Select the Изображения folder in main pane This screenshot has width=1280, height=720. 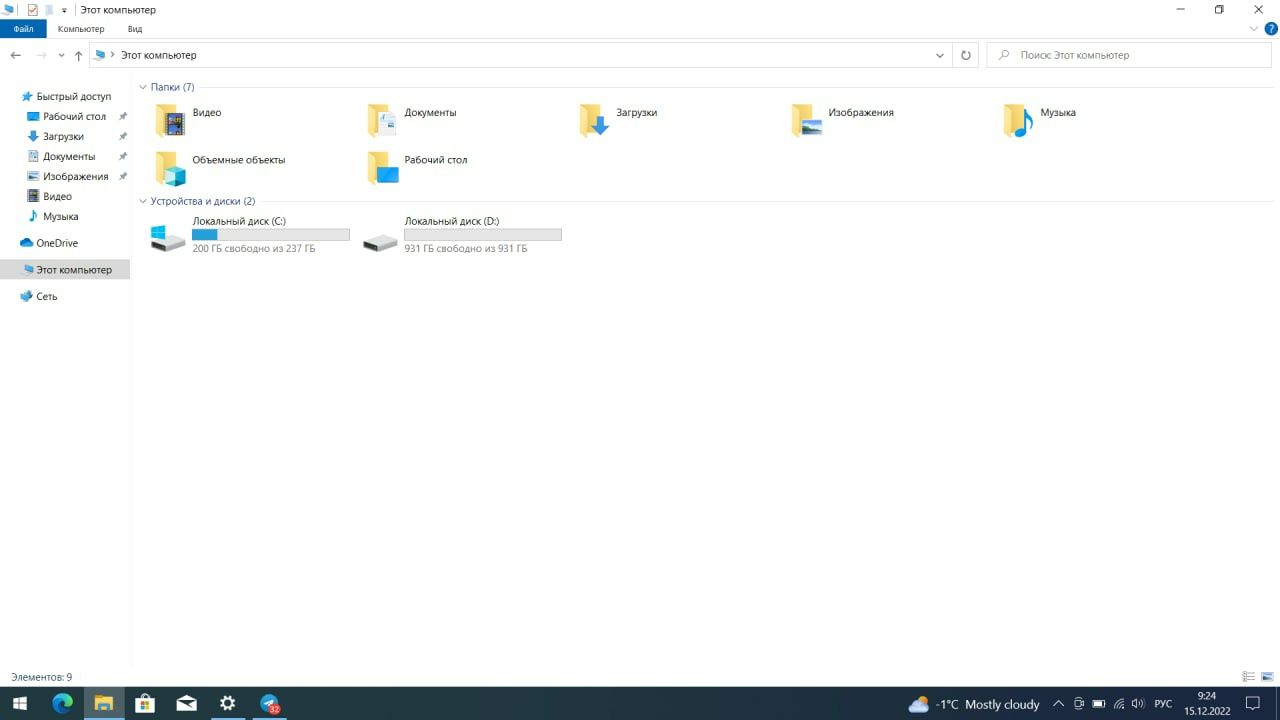coord(843,120)
